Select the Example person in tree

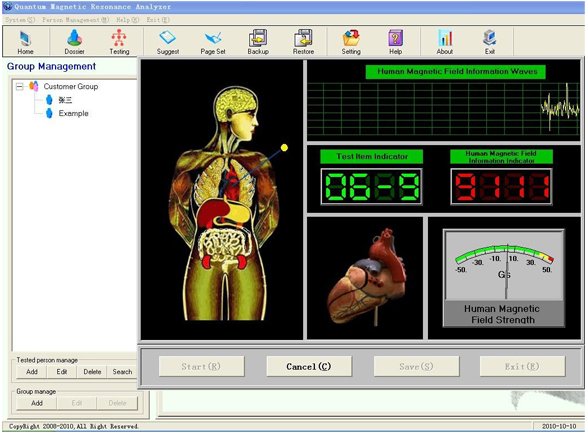tap(73, 113)
